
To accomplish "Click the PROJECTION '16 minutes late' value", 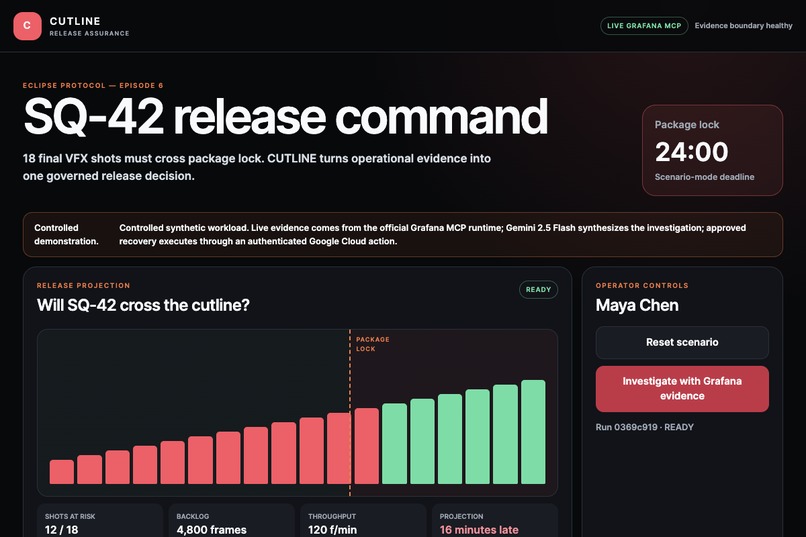I will [x=479, y=530].
